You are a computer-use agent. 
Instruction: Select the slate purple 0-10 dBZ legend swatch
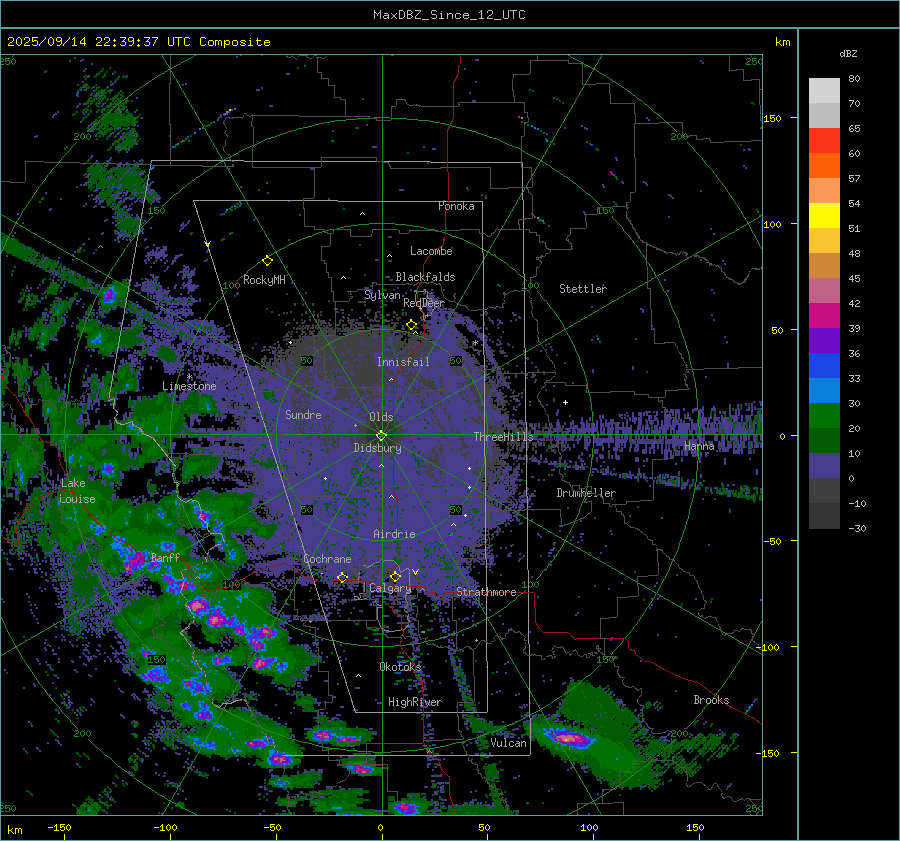[824, 465]
